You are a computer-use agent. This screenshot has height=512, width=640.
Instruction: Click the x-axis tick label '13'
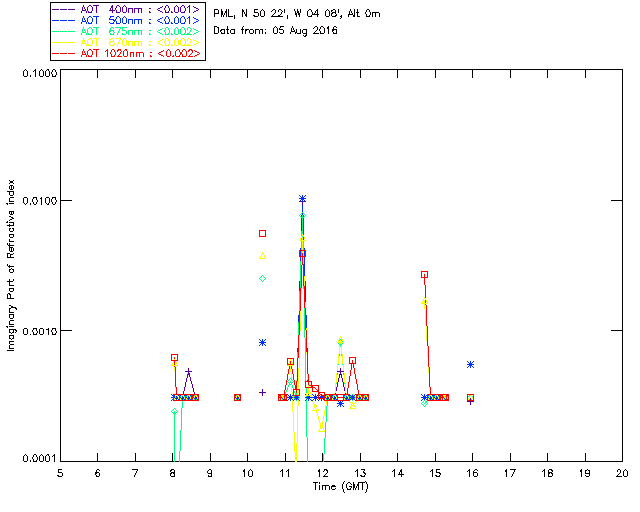tap(360, 473)
